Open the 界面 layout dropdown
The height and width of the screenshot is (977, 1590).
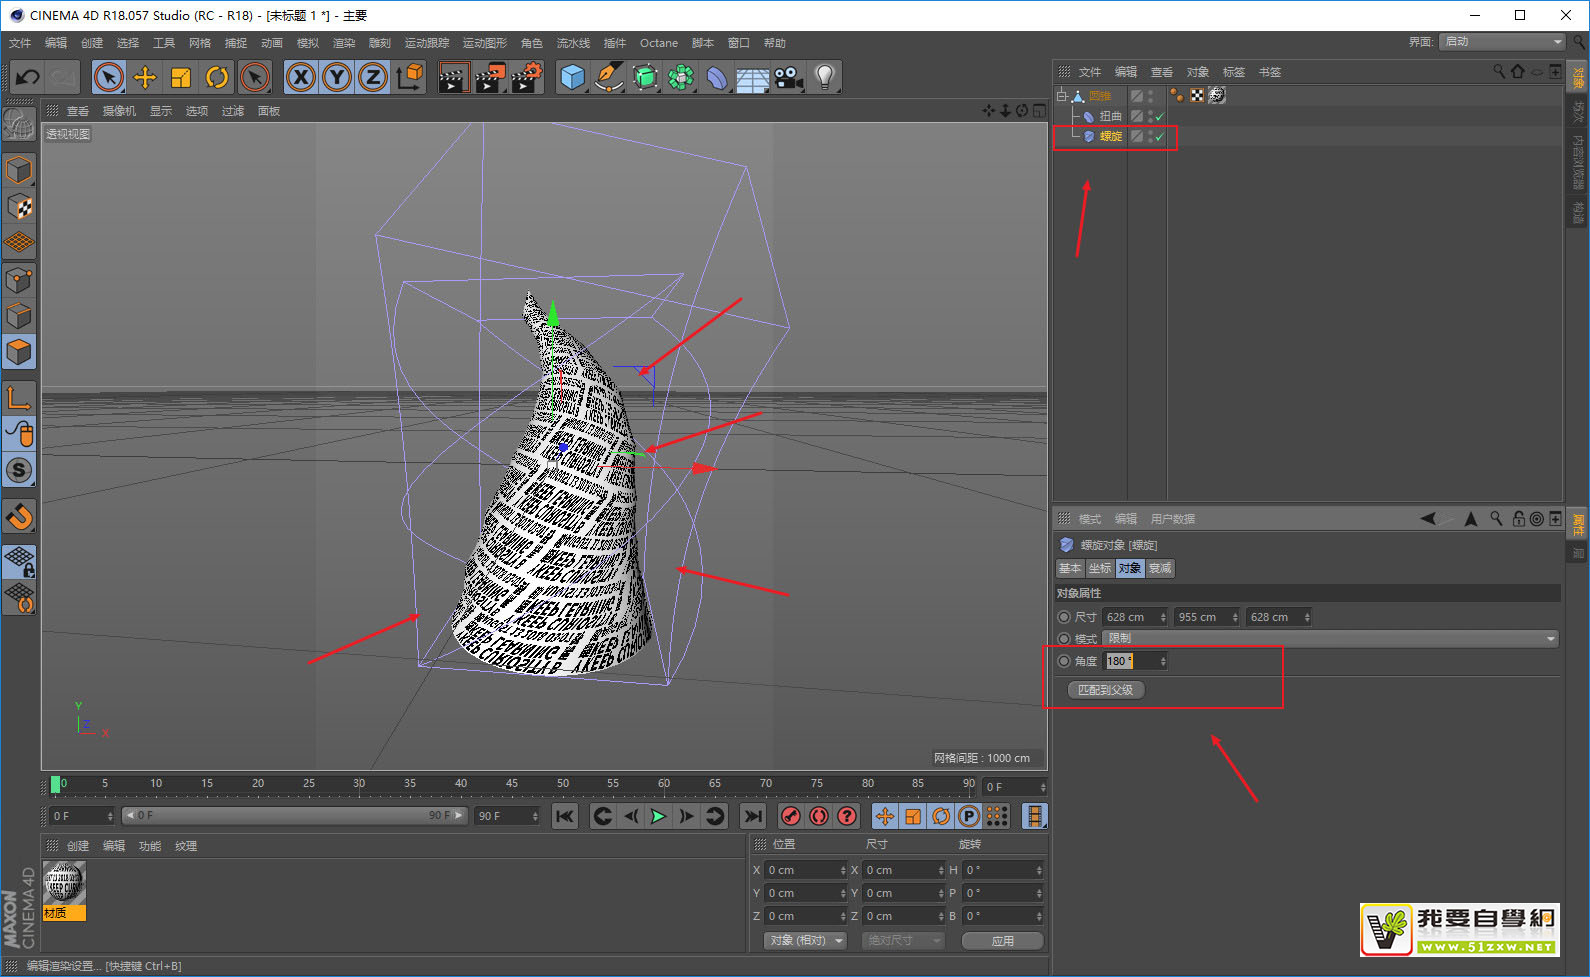click(1501, 42)
